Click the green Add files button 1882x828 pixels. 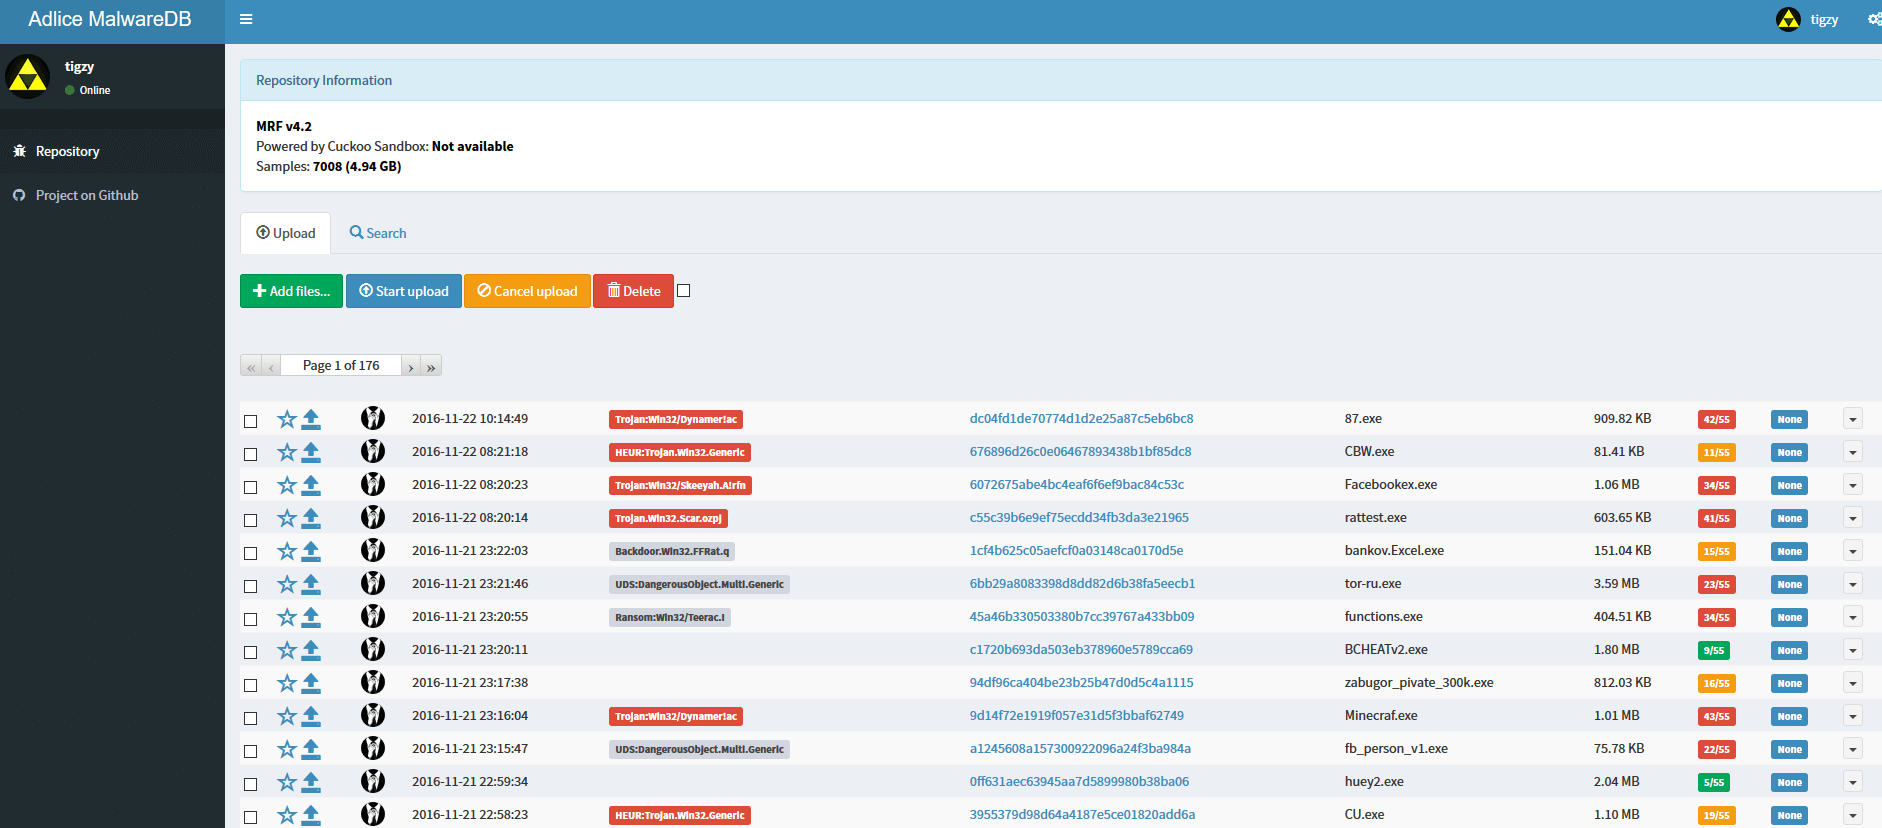[x=291, y=291]
